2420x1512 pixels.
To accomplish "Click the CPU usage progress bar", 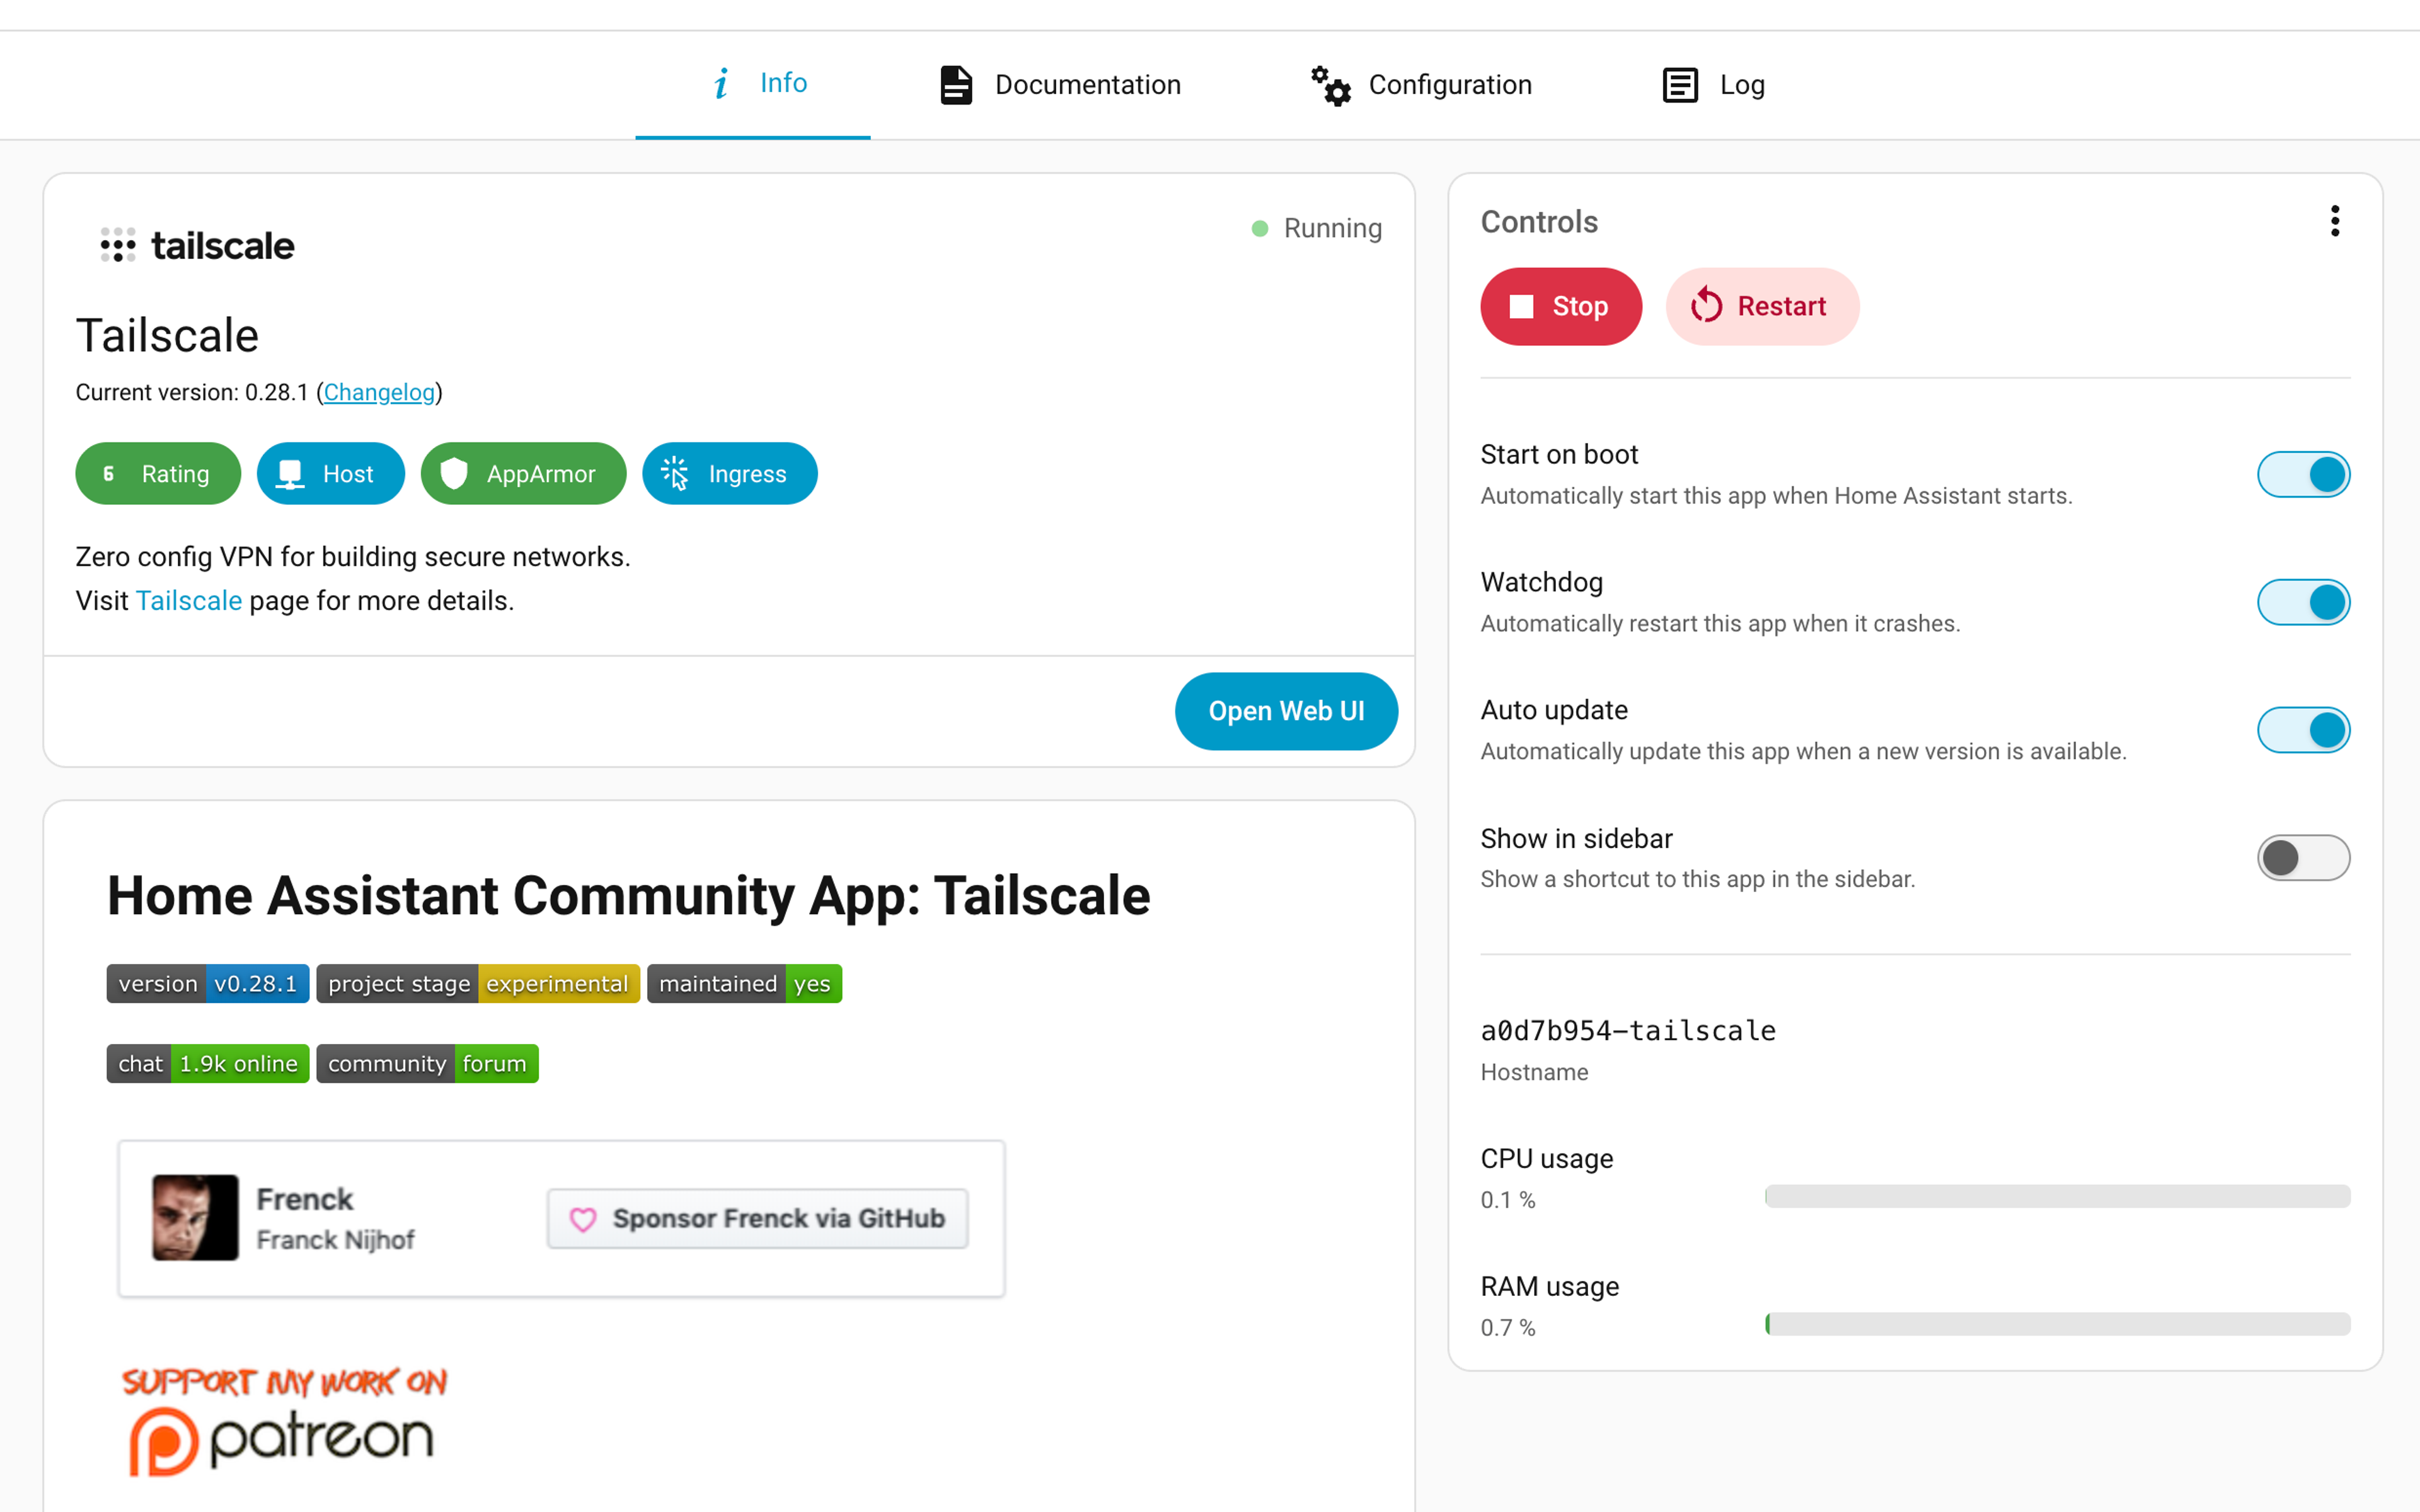I will click(x=2057, y=1196).
